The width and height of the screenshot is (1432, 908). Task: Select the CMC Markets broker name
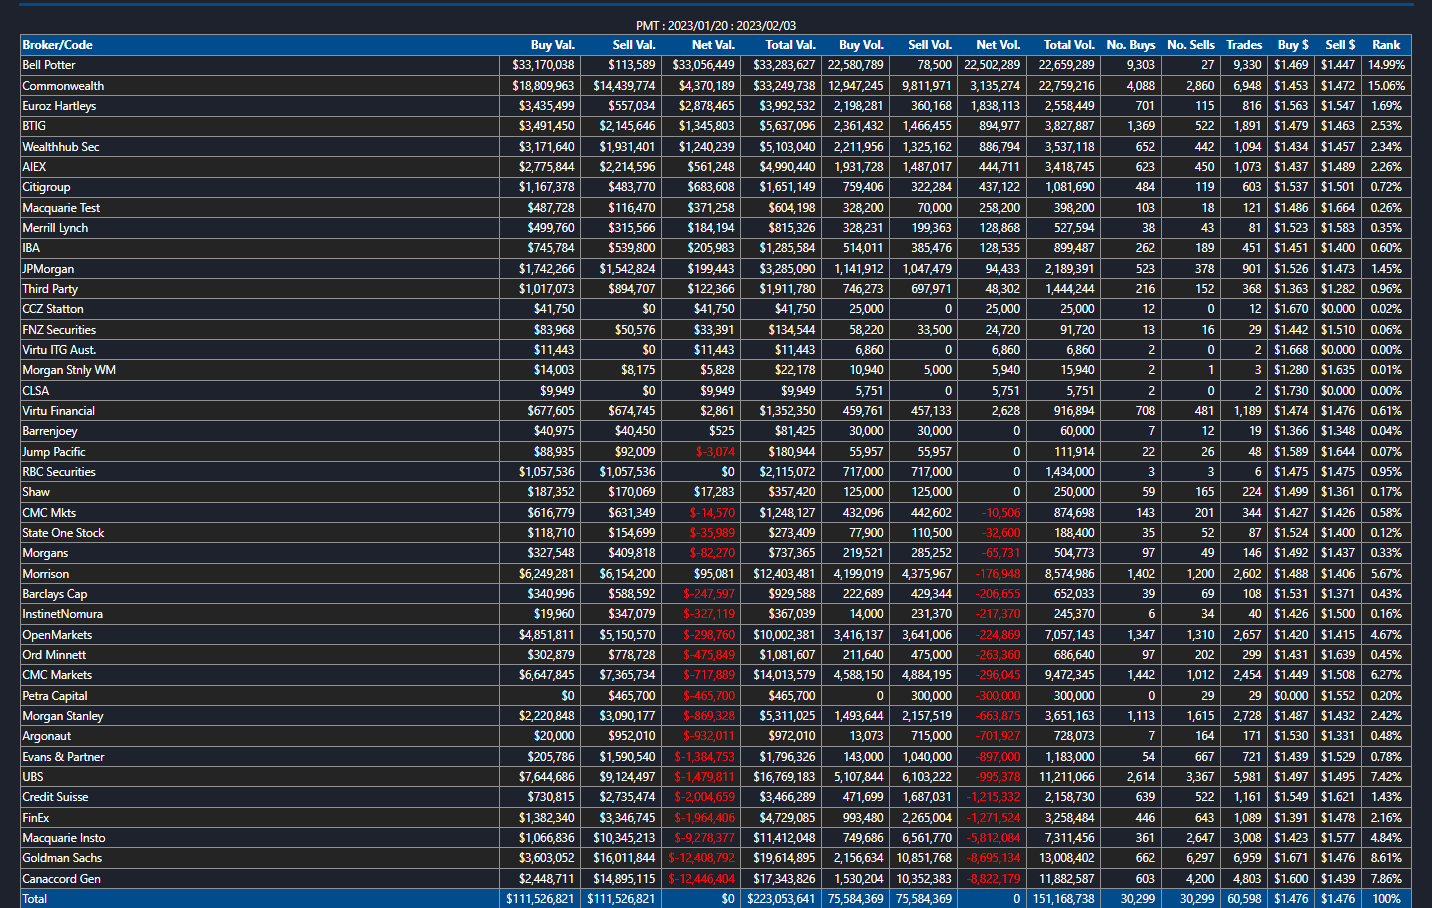[x=57, y=675]
